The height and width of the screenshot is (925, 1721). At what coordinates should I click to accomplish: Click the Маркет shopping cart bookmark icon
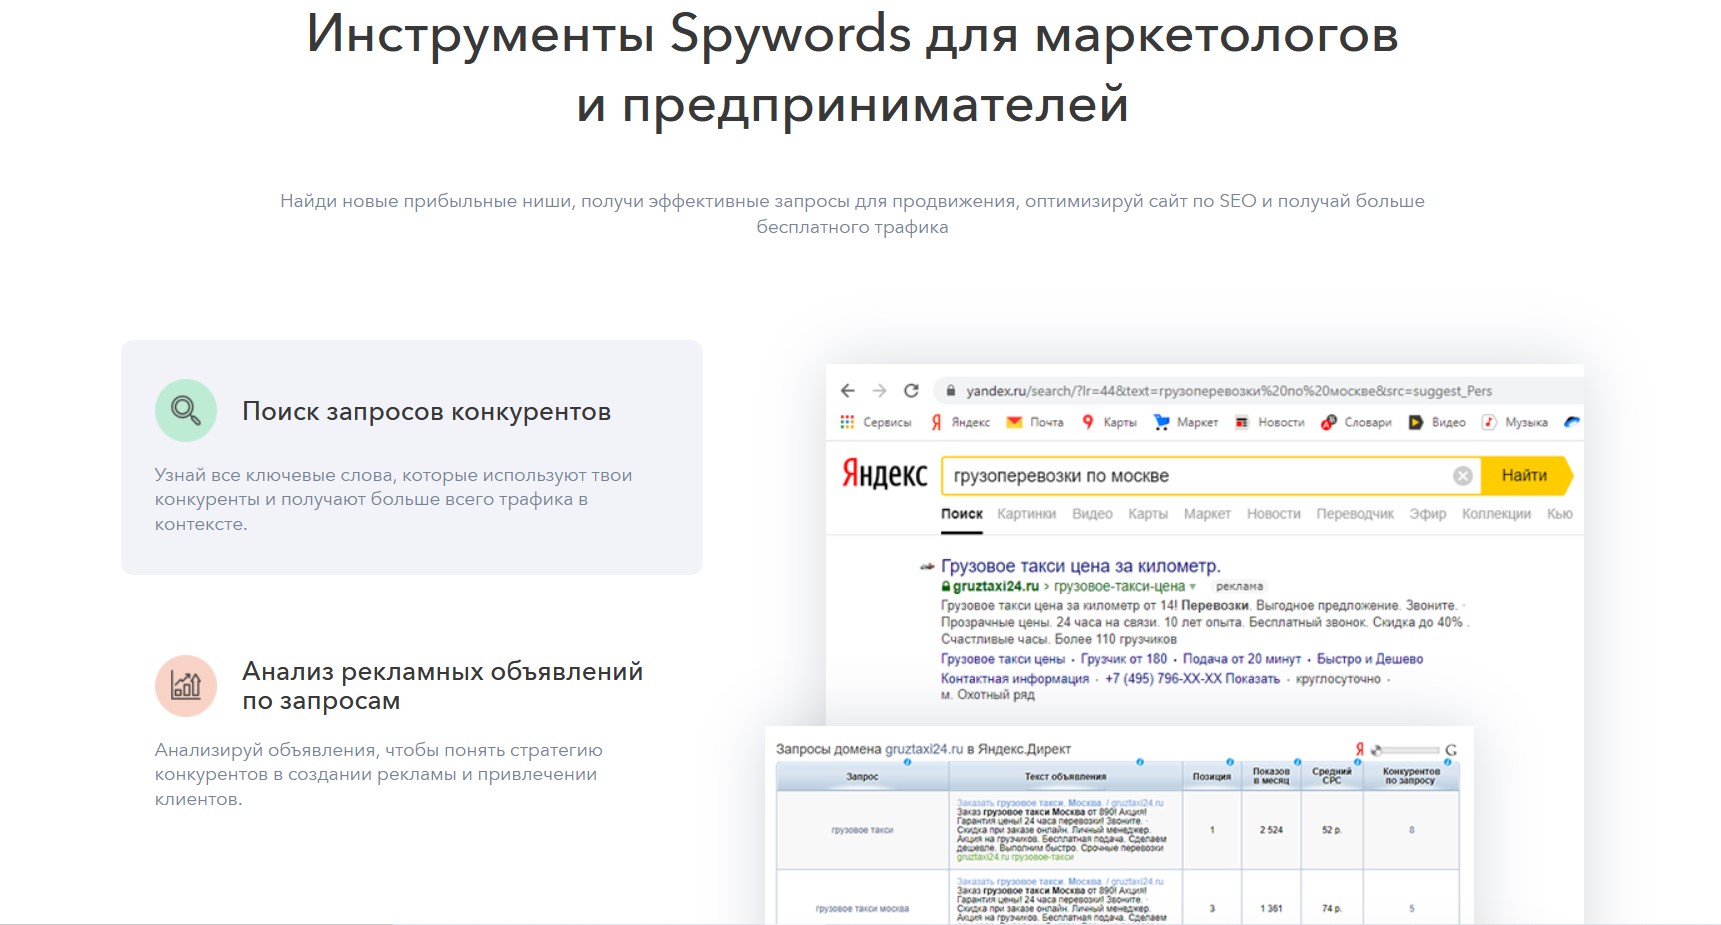[x=1161, y=422]
